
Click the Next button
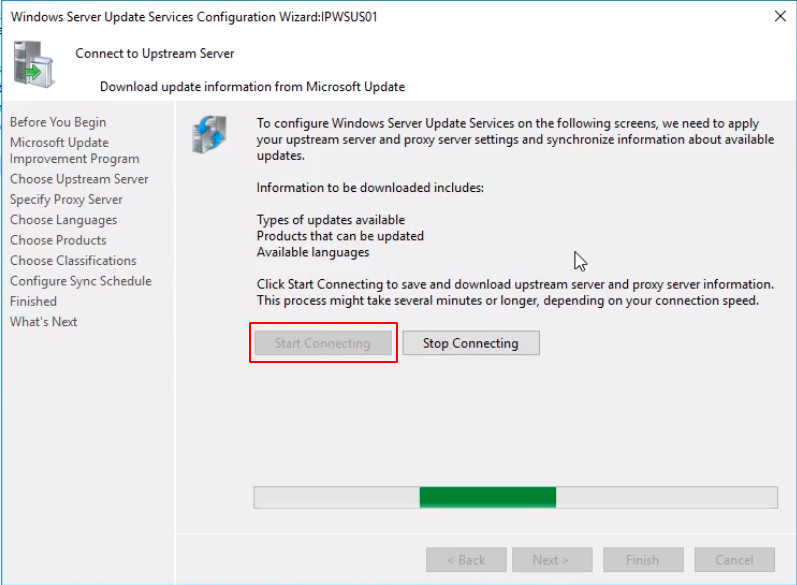pos(551,560)
